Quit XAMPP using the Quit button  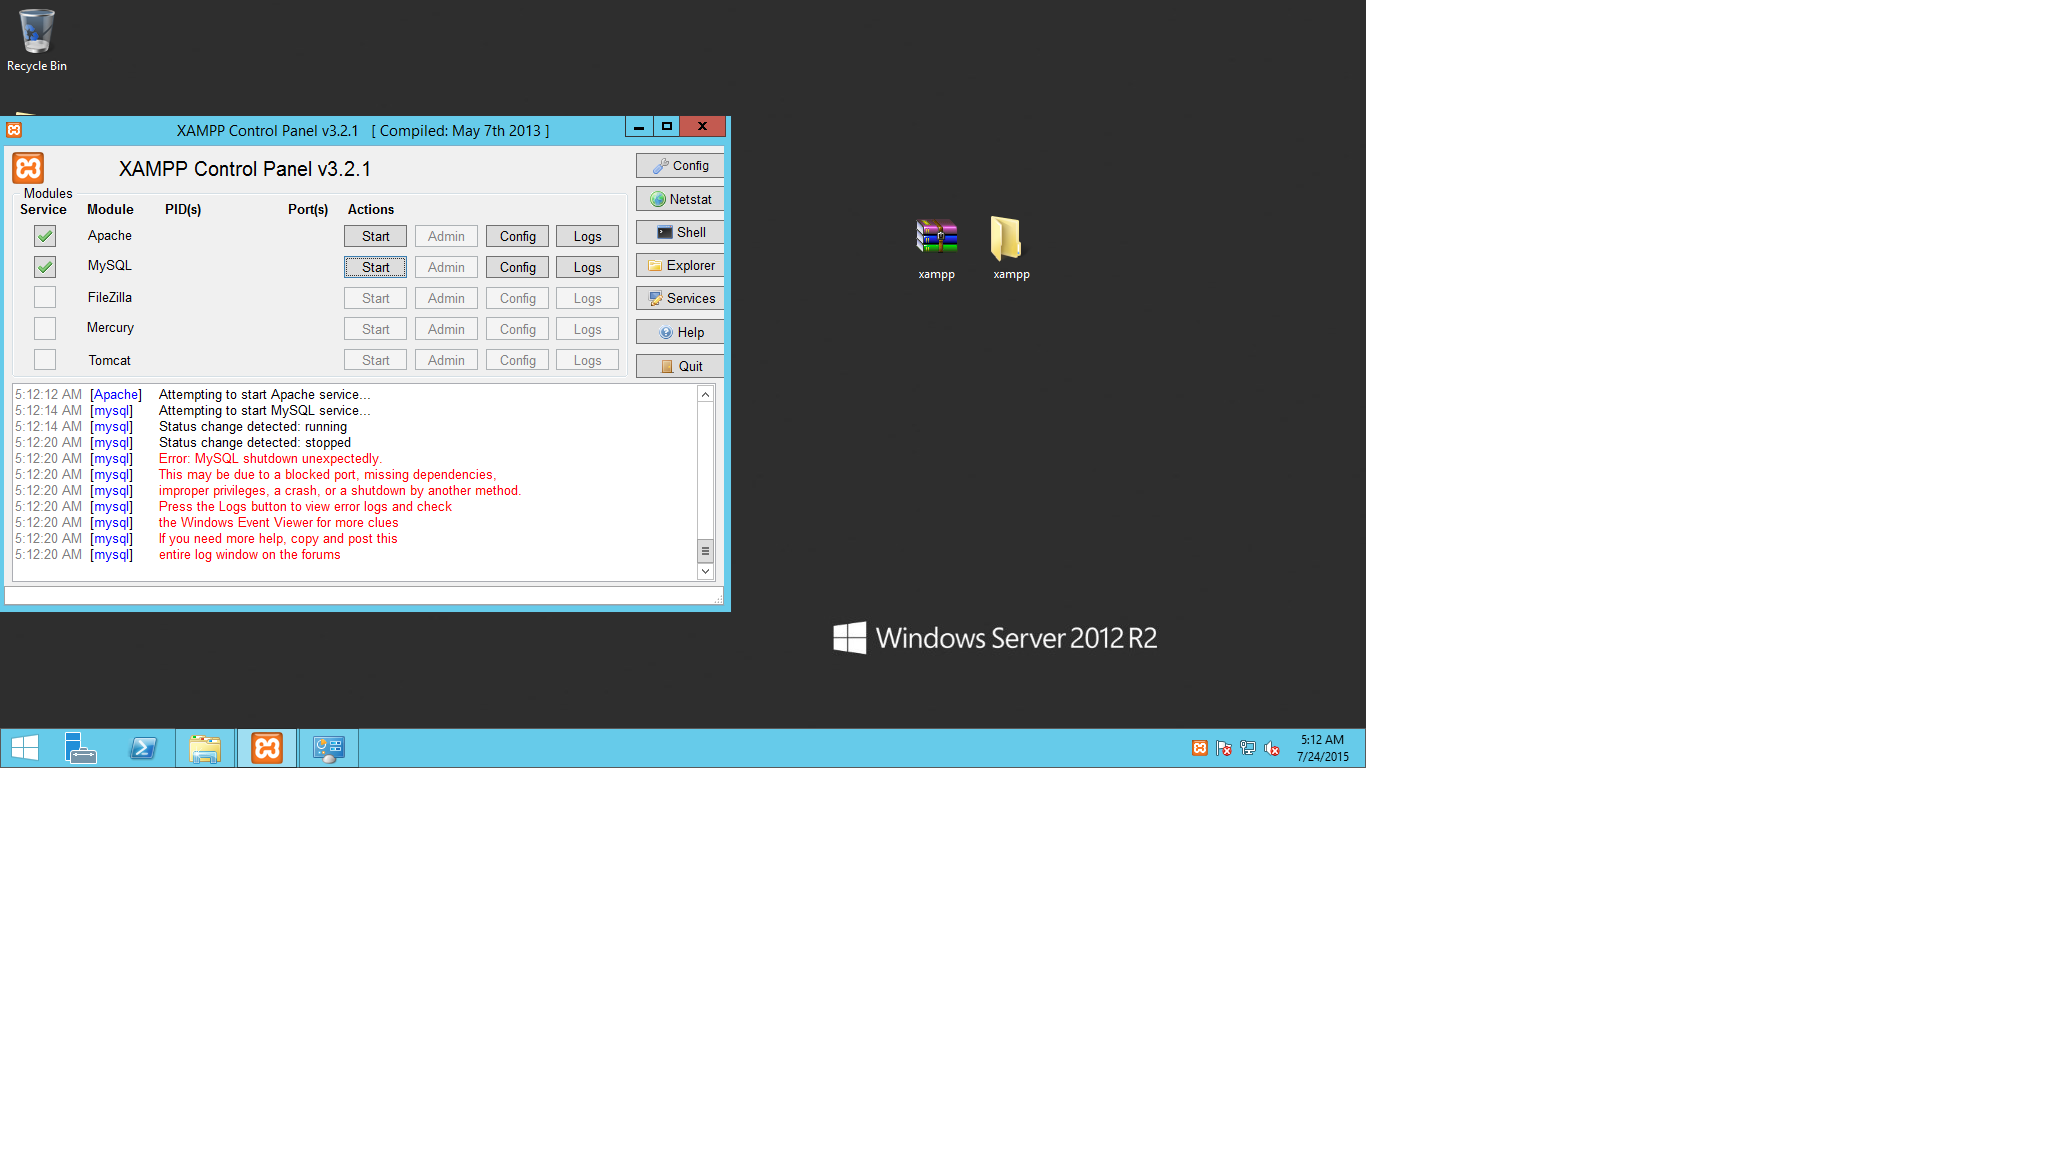click(x=680, y=366)
